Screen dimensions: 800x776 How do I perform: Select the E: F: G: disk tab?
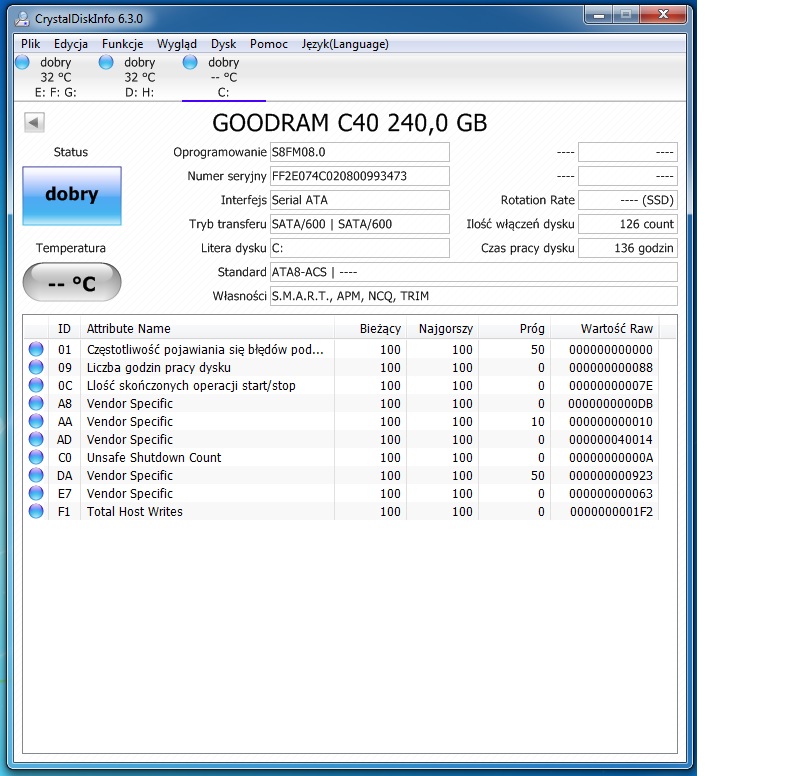tap(56, 77)
